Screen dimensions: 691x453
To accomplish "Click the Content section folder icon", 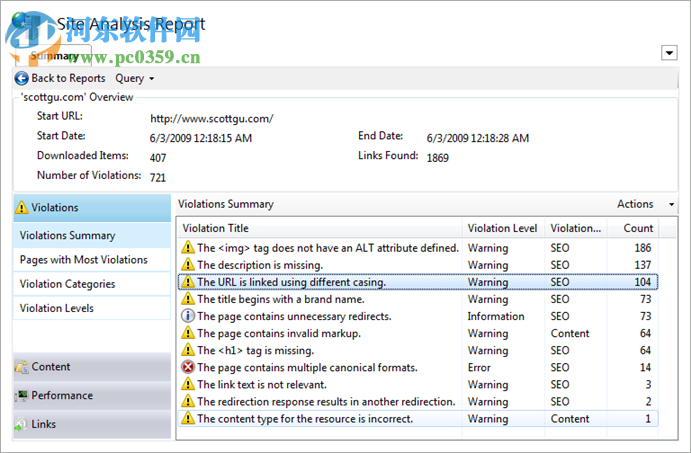I will tap(21, 367).
